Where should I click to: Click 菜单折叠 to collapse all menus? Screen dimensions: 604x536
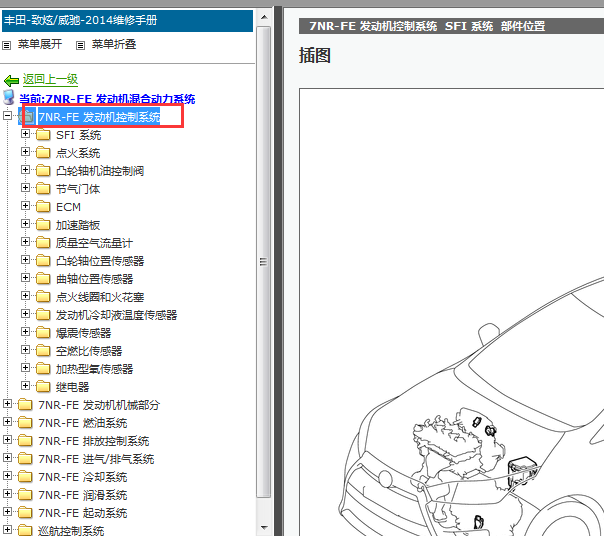(x=114, y=44)
